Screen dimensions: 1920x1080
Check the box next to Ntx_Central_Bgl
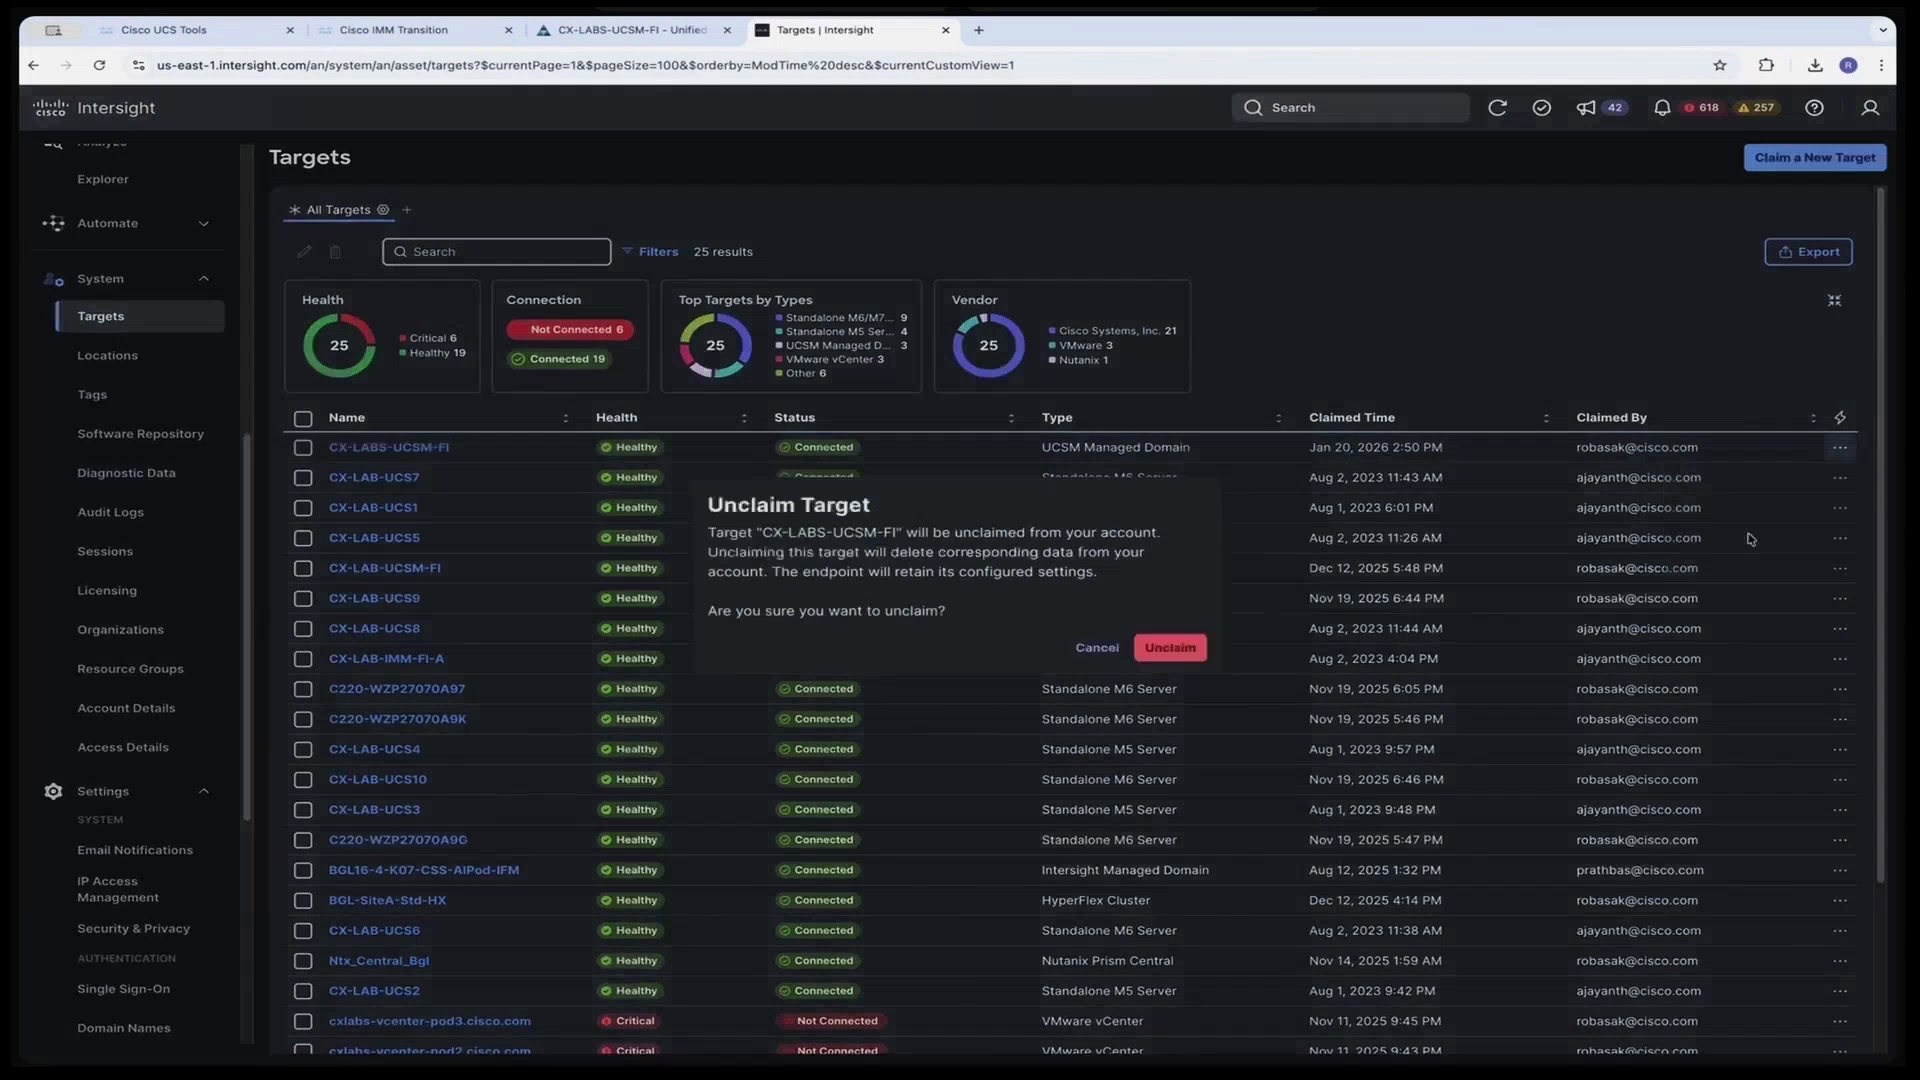point(303,961)
